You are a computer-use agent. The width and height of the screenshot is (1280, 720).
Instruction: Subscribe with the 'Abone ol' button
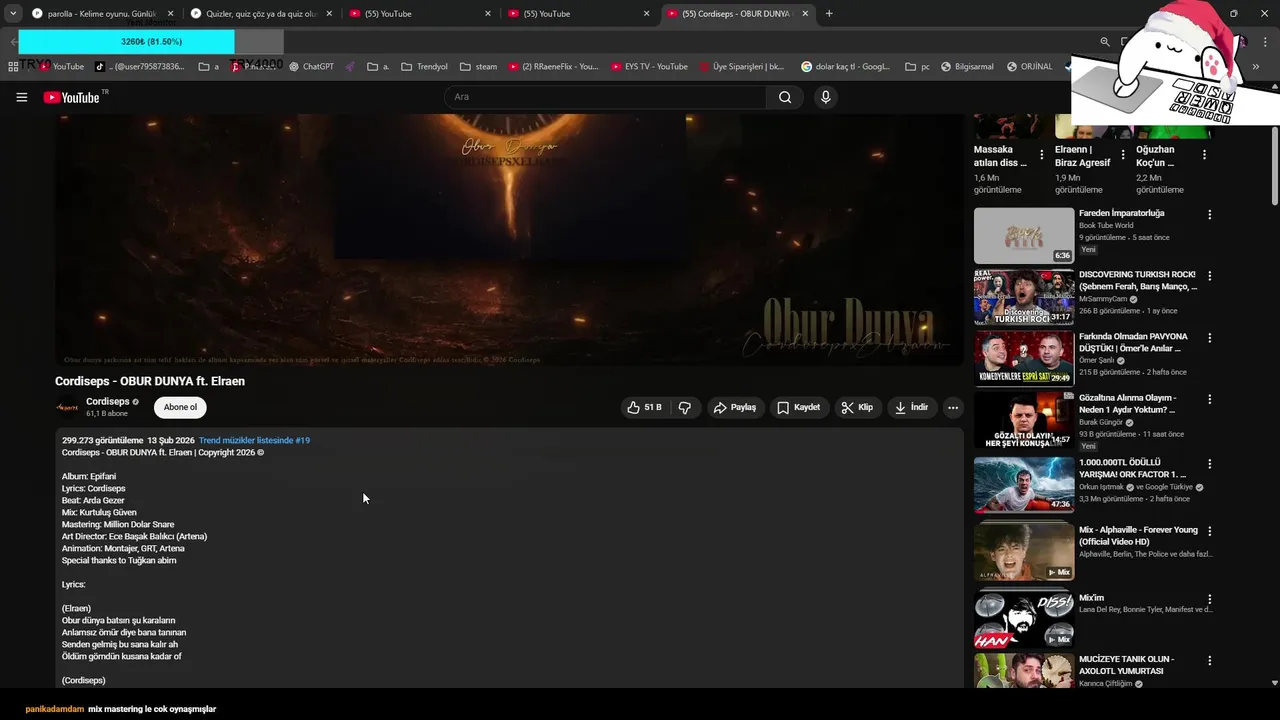(x=180, y=407)
